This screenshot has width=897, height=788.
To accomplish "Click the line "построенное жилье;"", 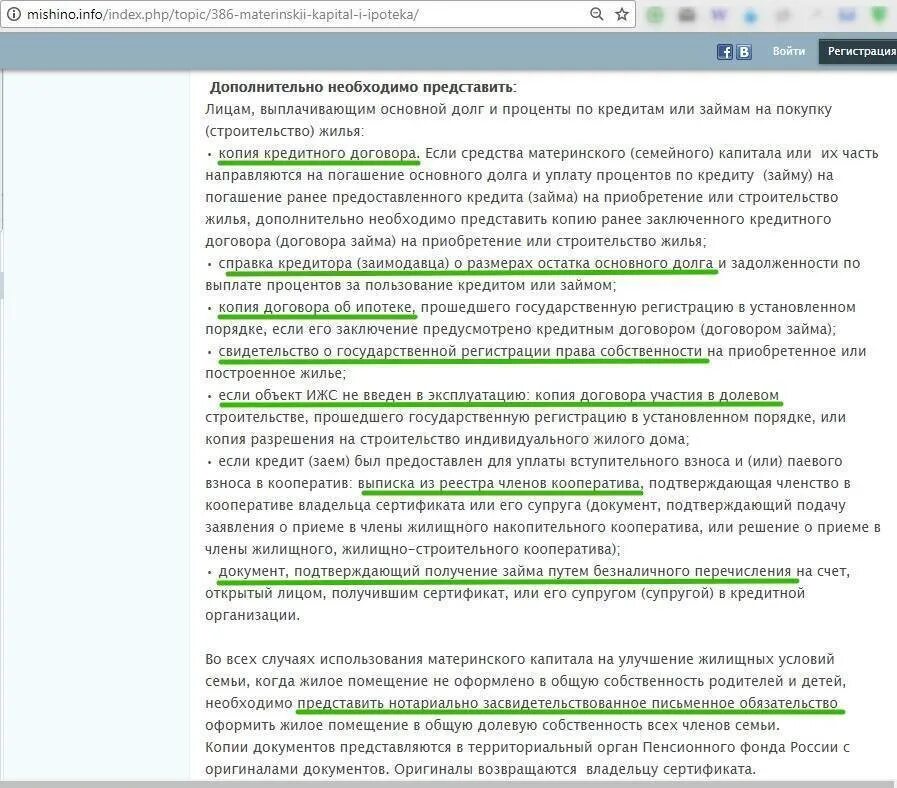I will tap(275, 374).
